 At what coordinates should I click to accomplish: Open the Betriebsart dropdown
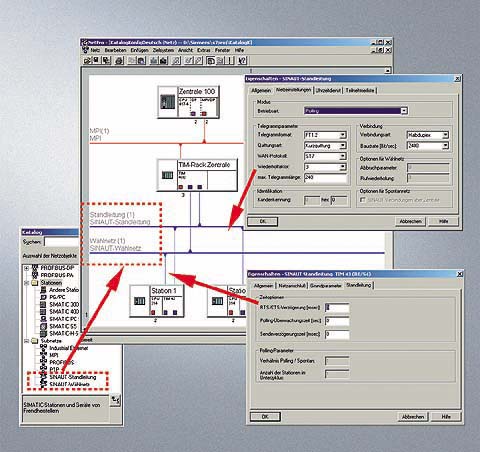pos(404,111)
